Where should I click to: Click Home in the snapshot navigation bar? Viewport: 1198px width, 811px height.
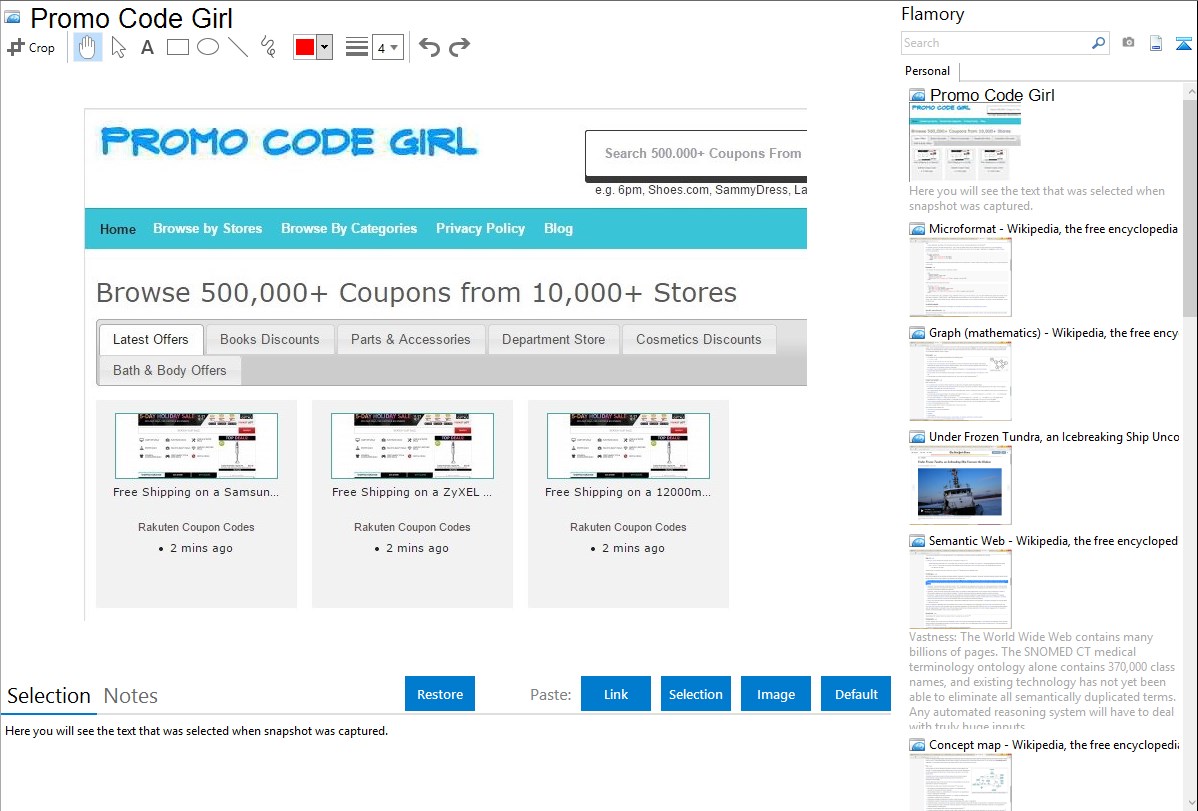[x=118, y=229]
